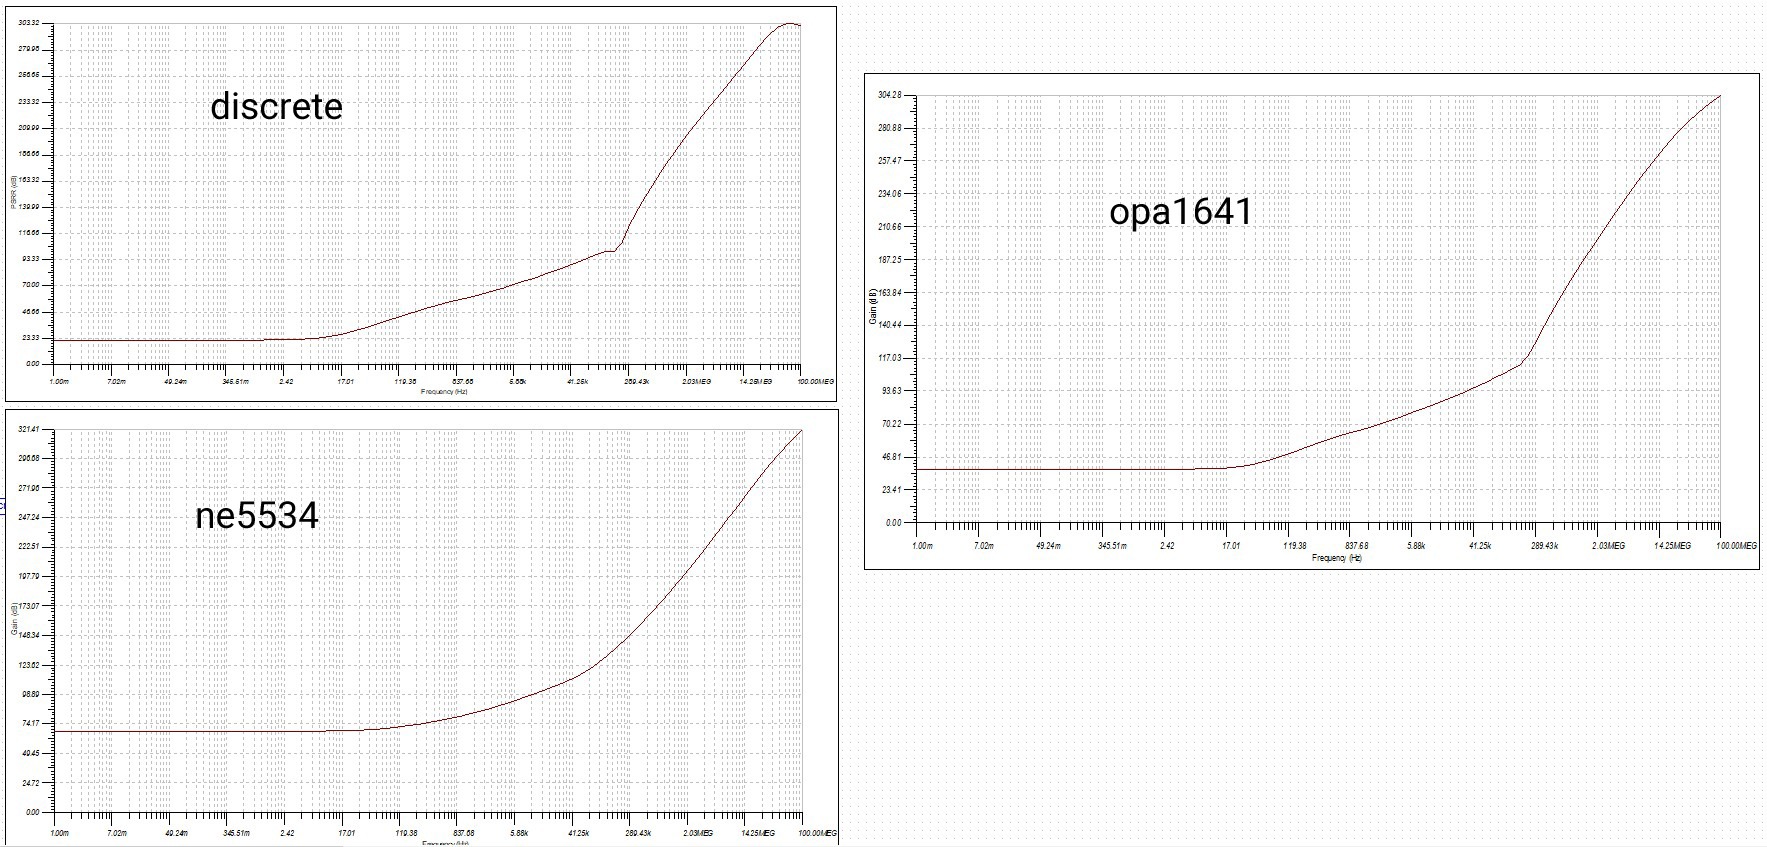1767x847 pixels.
Task: Click the 41.25k x-axis value on opa1641 plot
Action: [1480, 546]
